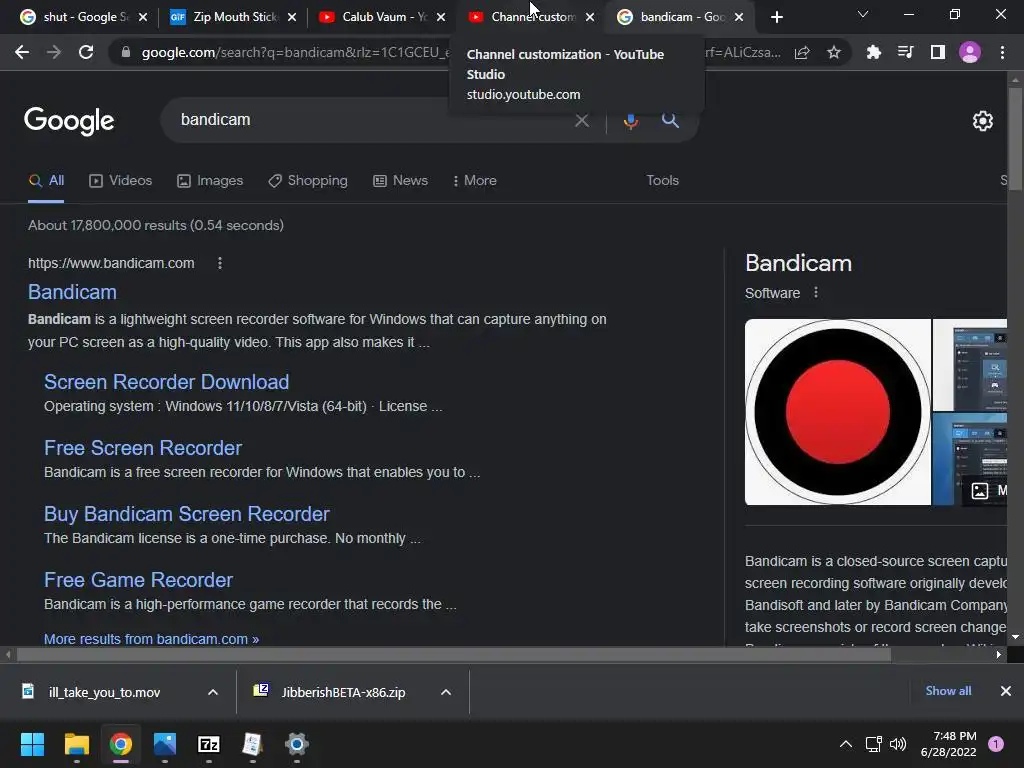
Task: Open Google quick settings gear
Action: pyautogui.click(x=982, y=121)
